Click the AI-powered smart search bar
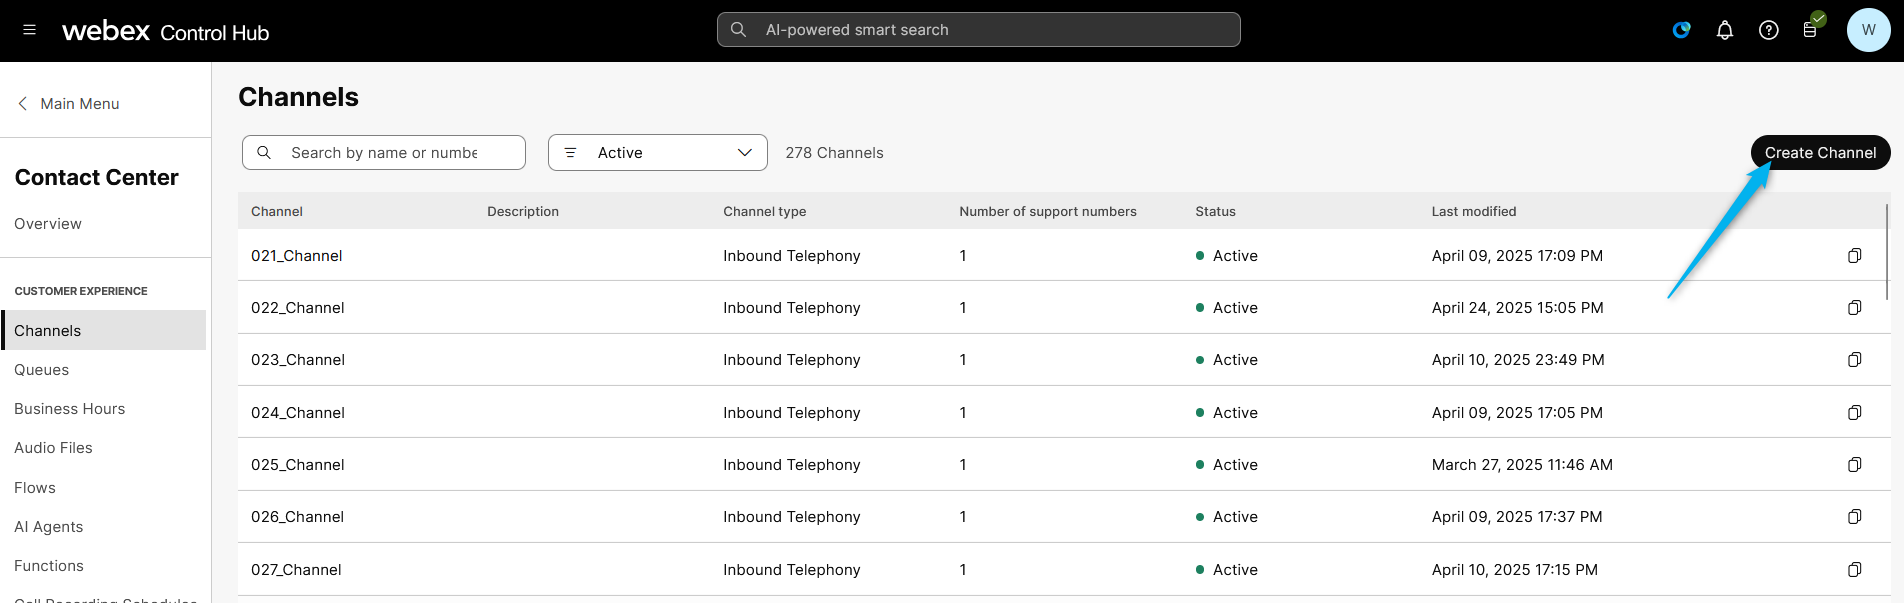 point(978,30)
